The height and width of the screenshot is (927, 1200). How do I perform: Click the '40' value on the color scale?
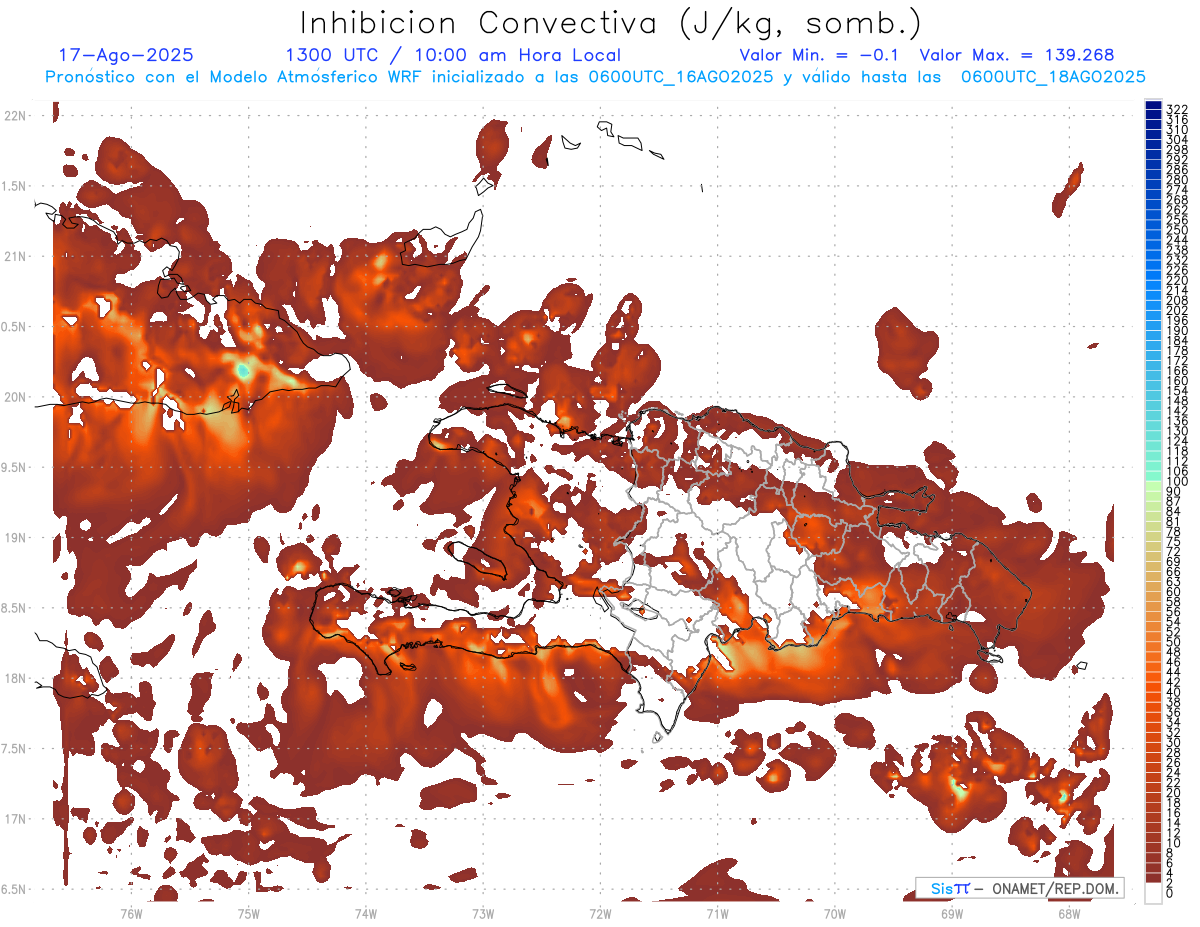(1174, 693)
